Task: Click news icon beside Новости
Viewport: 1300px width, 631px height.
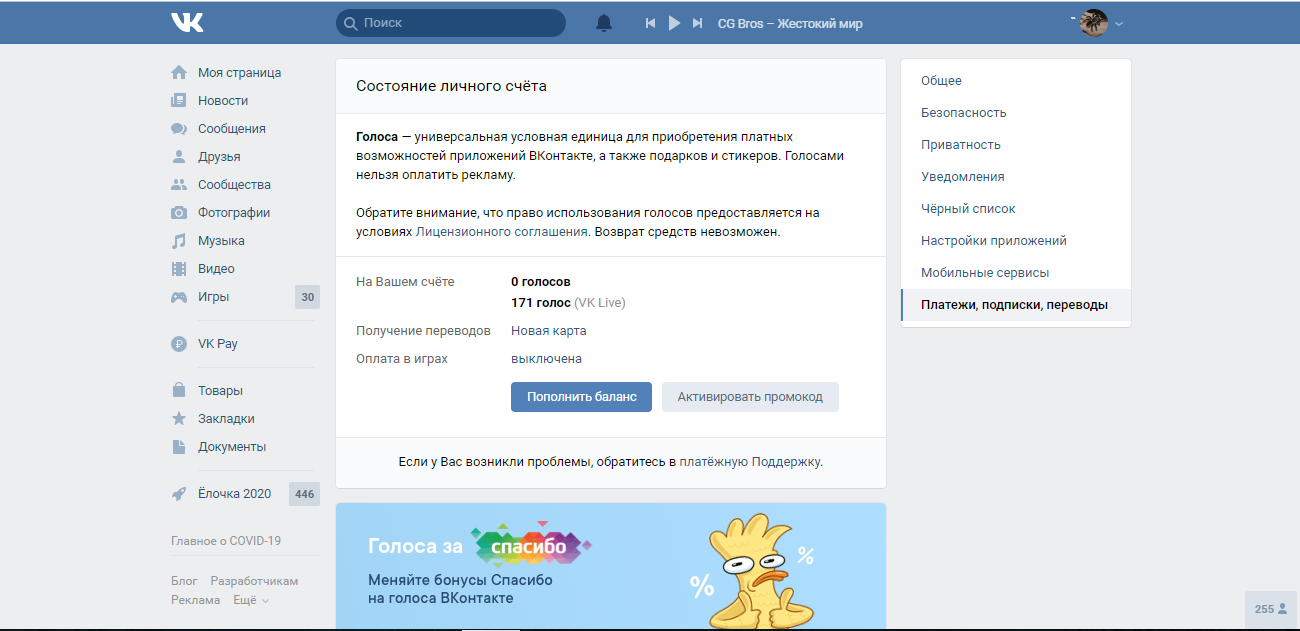Action: click(x=179, y=100)
